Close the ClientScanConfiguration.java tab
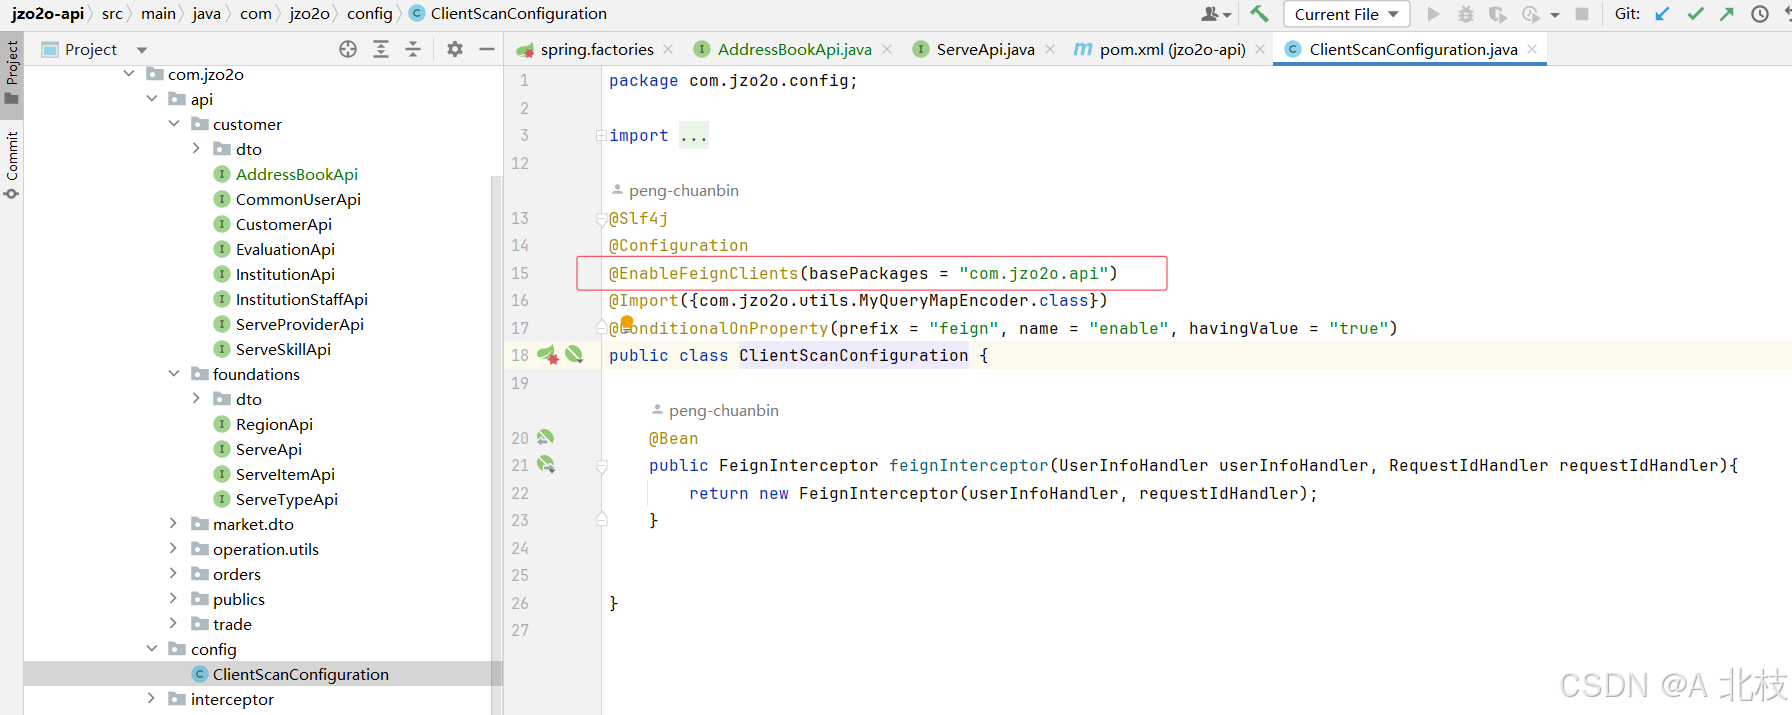 [x=1532, y=49]
